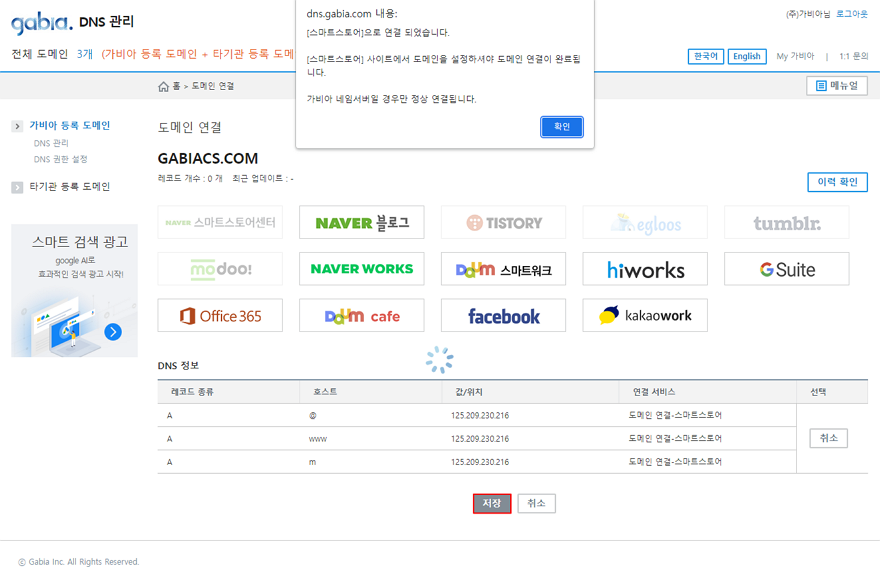This screenshot has width=880, height=578.
Task: Confirm the dialog with 확인 button
Action: tap(562, 127)
